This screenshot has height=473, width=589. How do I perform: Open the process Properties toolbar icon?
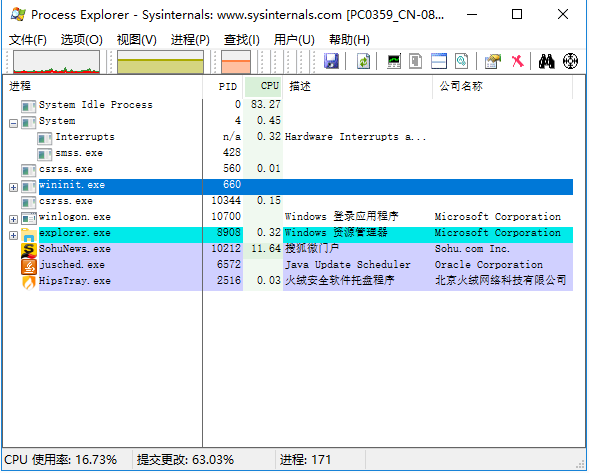point(492,61)
